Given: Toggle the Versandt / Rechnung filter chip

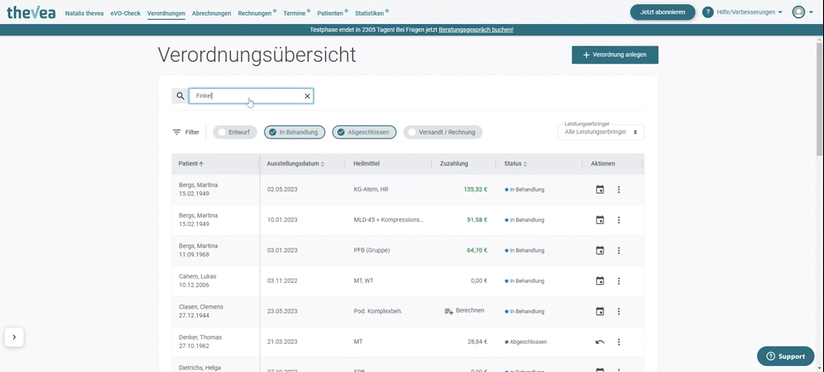Looking at the screenshot, I should pyautogui.click(x=443, y=132).
